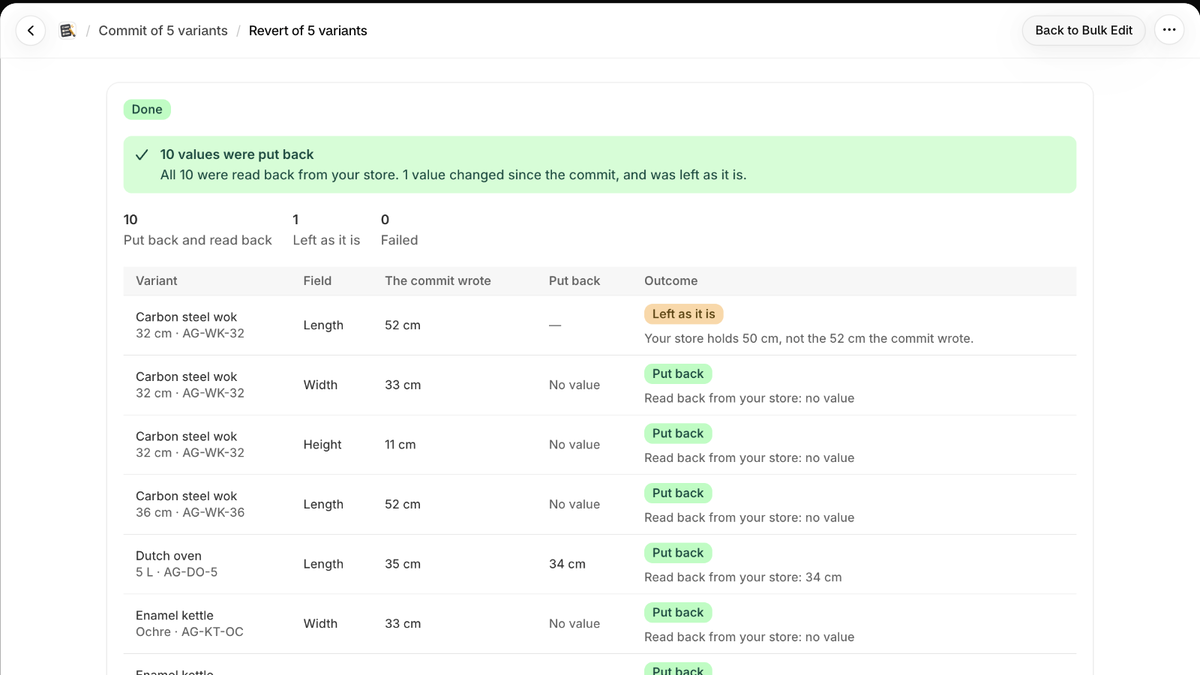Image resolution: width=1200 pixels, height=675 pixels.
Task: Click 'Width' in the AG-WK-32 row
Action: tap(321, 385)
